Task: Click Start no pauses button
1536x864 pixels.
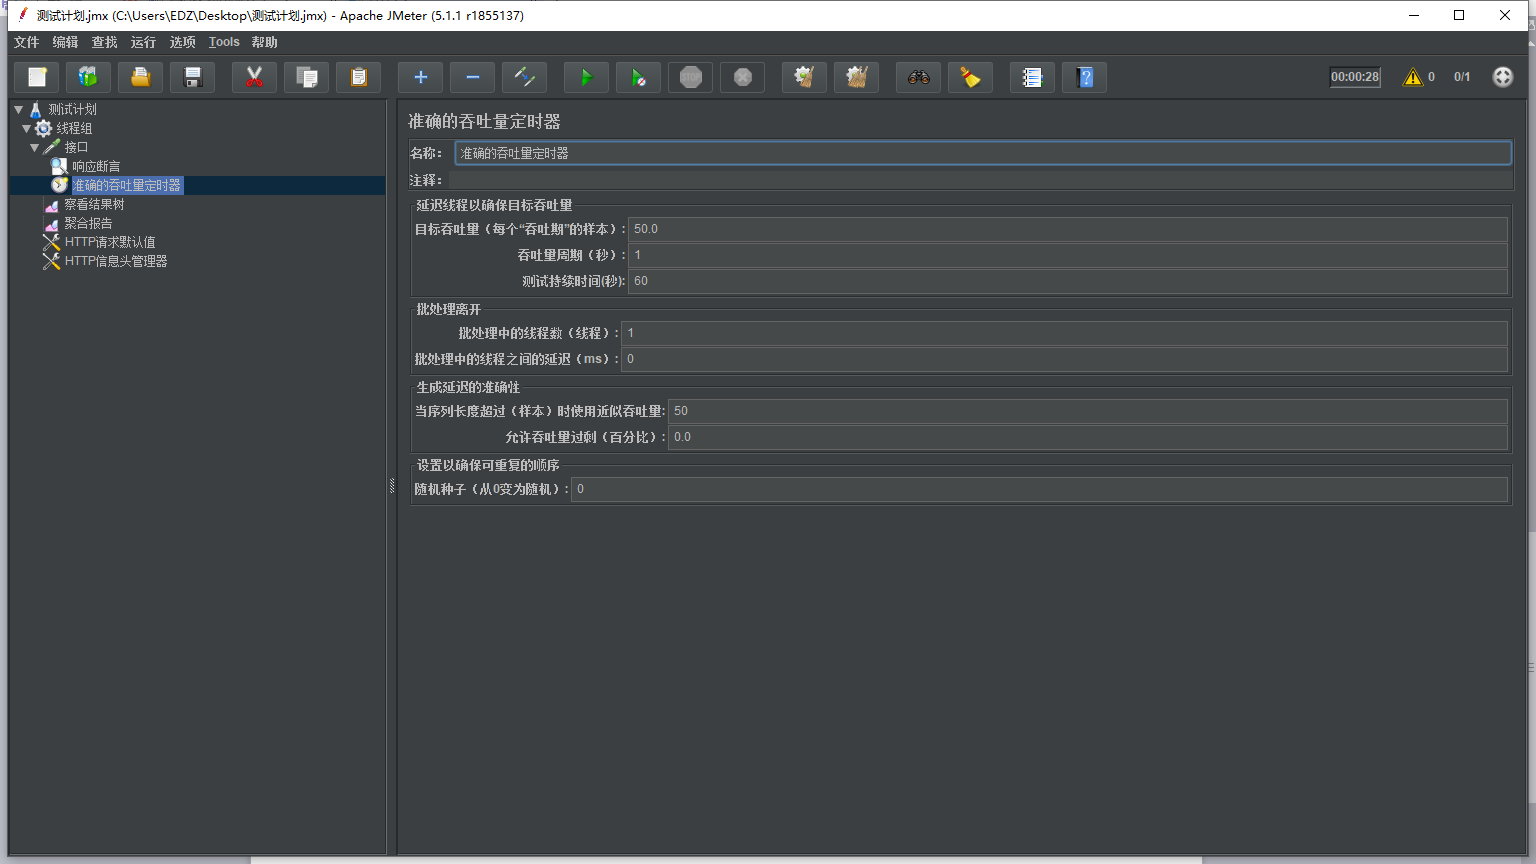Action: [x=638, y=77]
